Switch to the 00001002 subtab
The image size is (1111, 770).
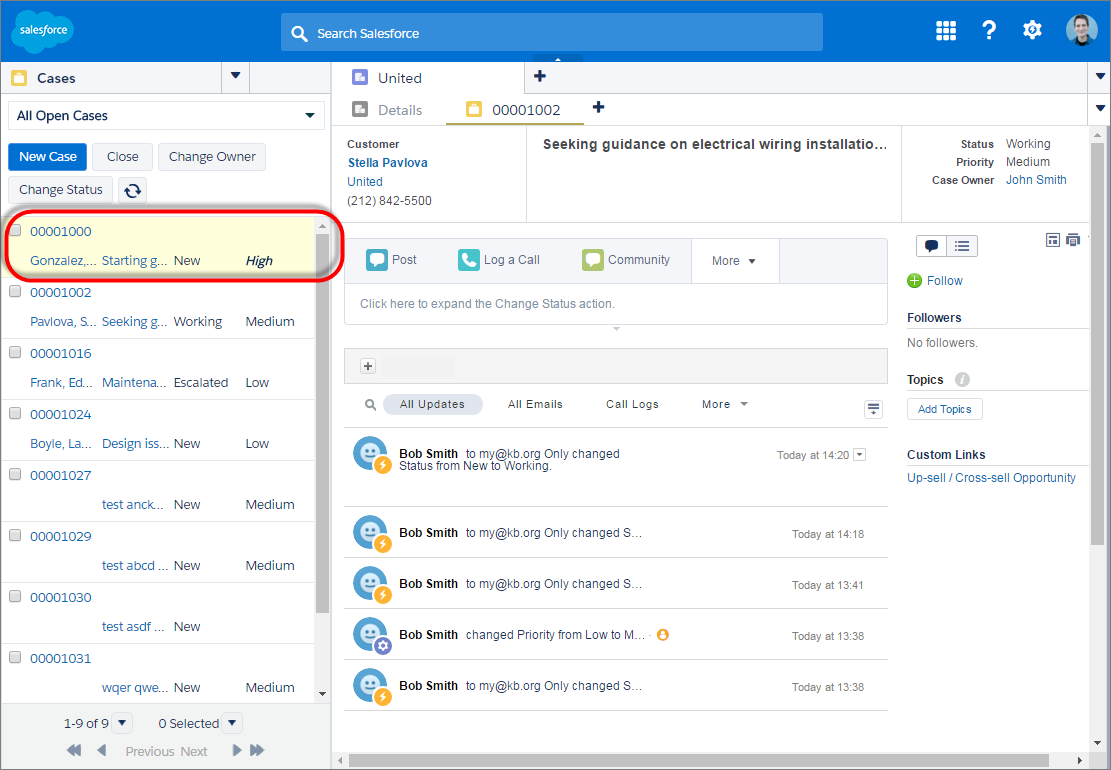click(x=514, y=110)
